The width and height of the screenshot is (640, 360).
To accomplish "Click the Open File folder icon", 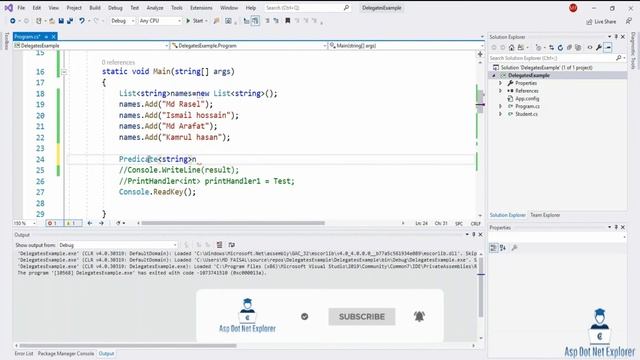I will pyautogui.click(x=51, y=21).
